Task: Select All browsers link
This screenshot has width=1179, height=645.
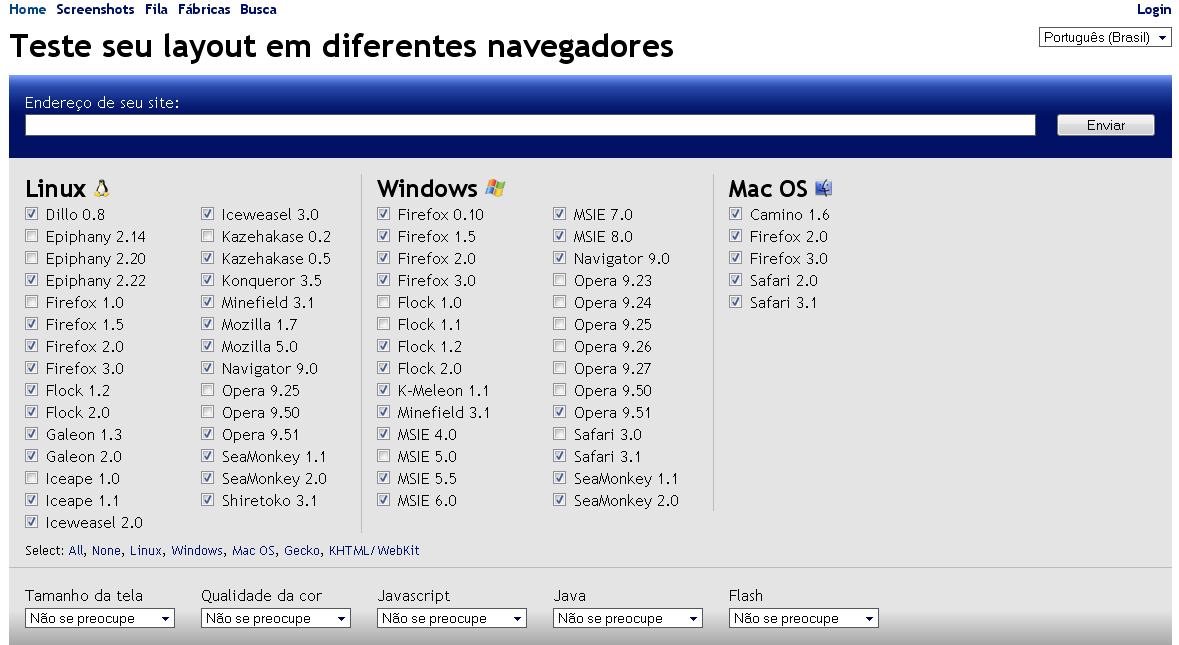Action: tap(76, 550)
